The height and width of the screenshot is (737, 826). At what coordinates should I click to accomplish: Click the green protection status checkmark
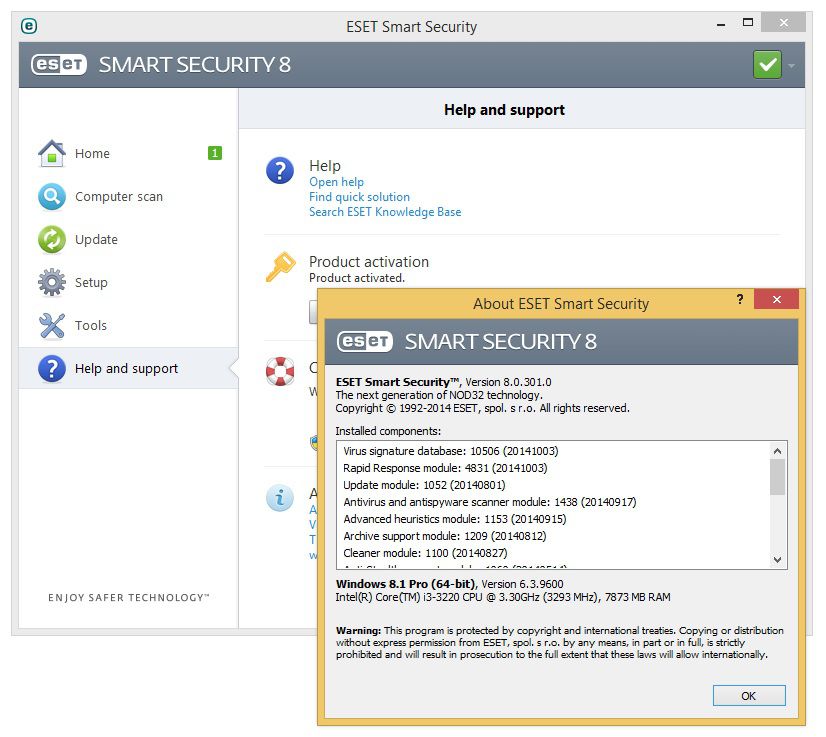pos(767,65)
